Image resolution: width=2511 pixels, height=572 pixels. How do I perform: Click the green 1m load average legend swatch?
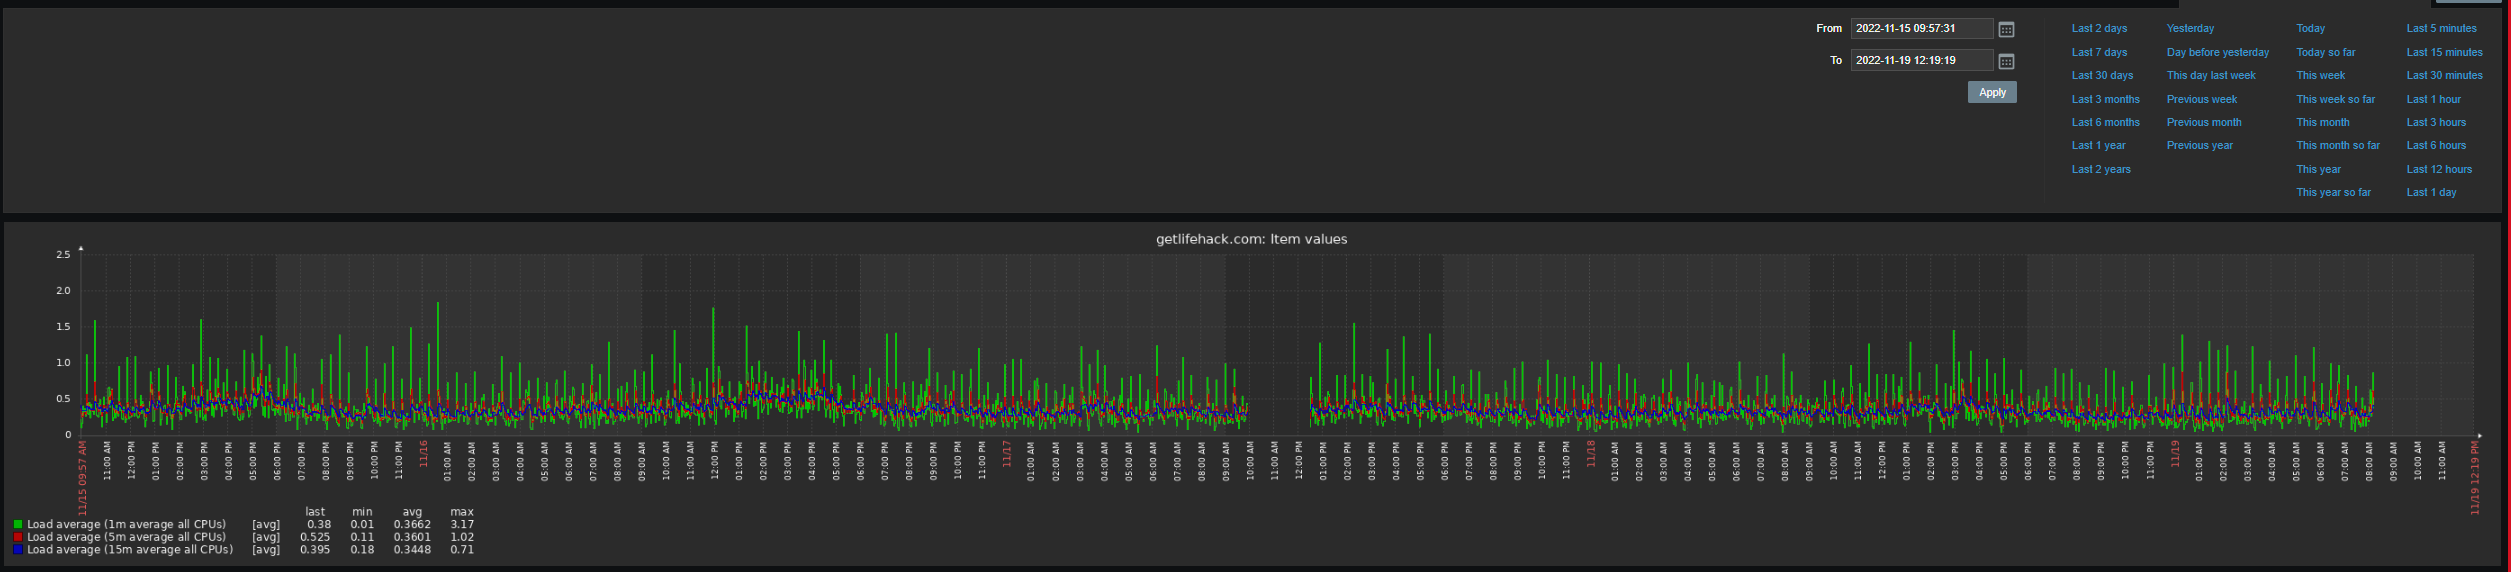[18, 524]
